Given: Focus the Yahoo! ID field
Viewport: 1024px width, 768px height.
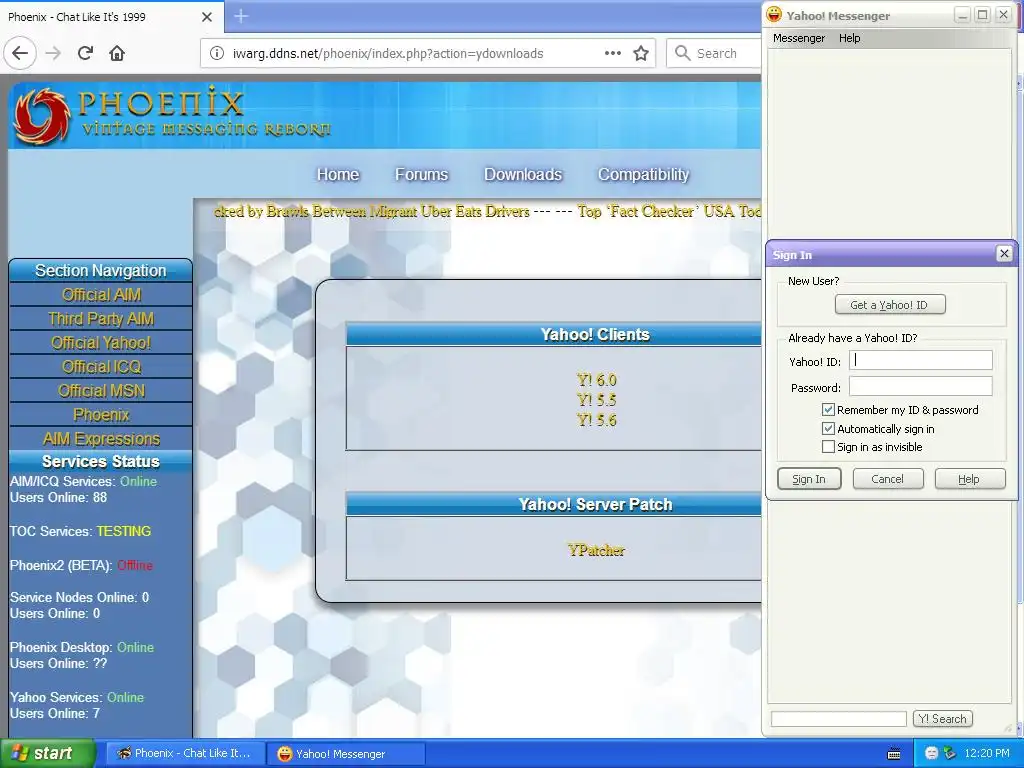Looking at the screenshot, I should [921, 360].
